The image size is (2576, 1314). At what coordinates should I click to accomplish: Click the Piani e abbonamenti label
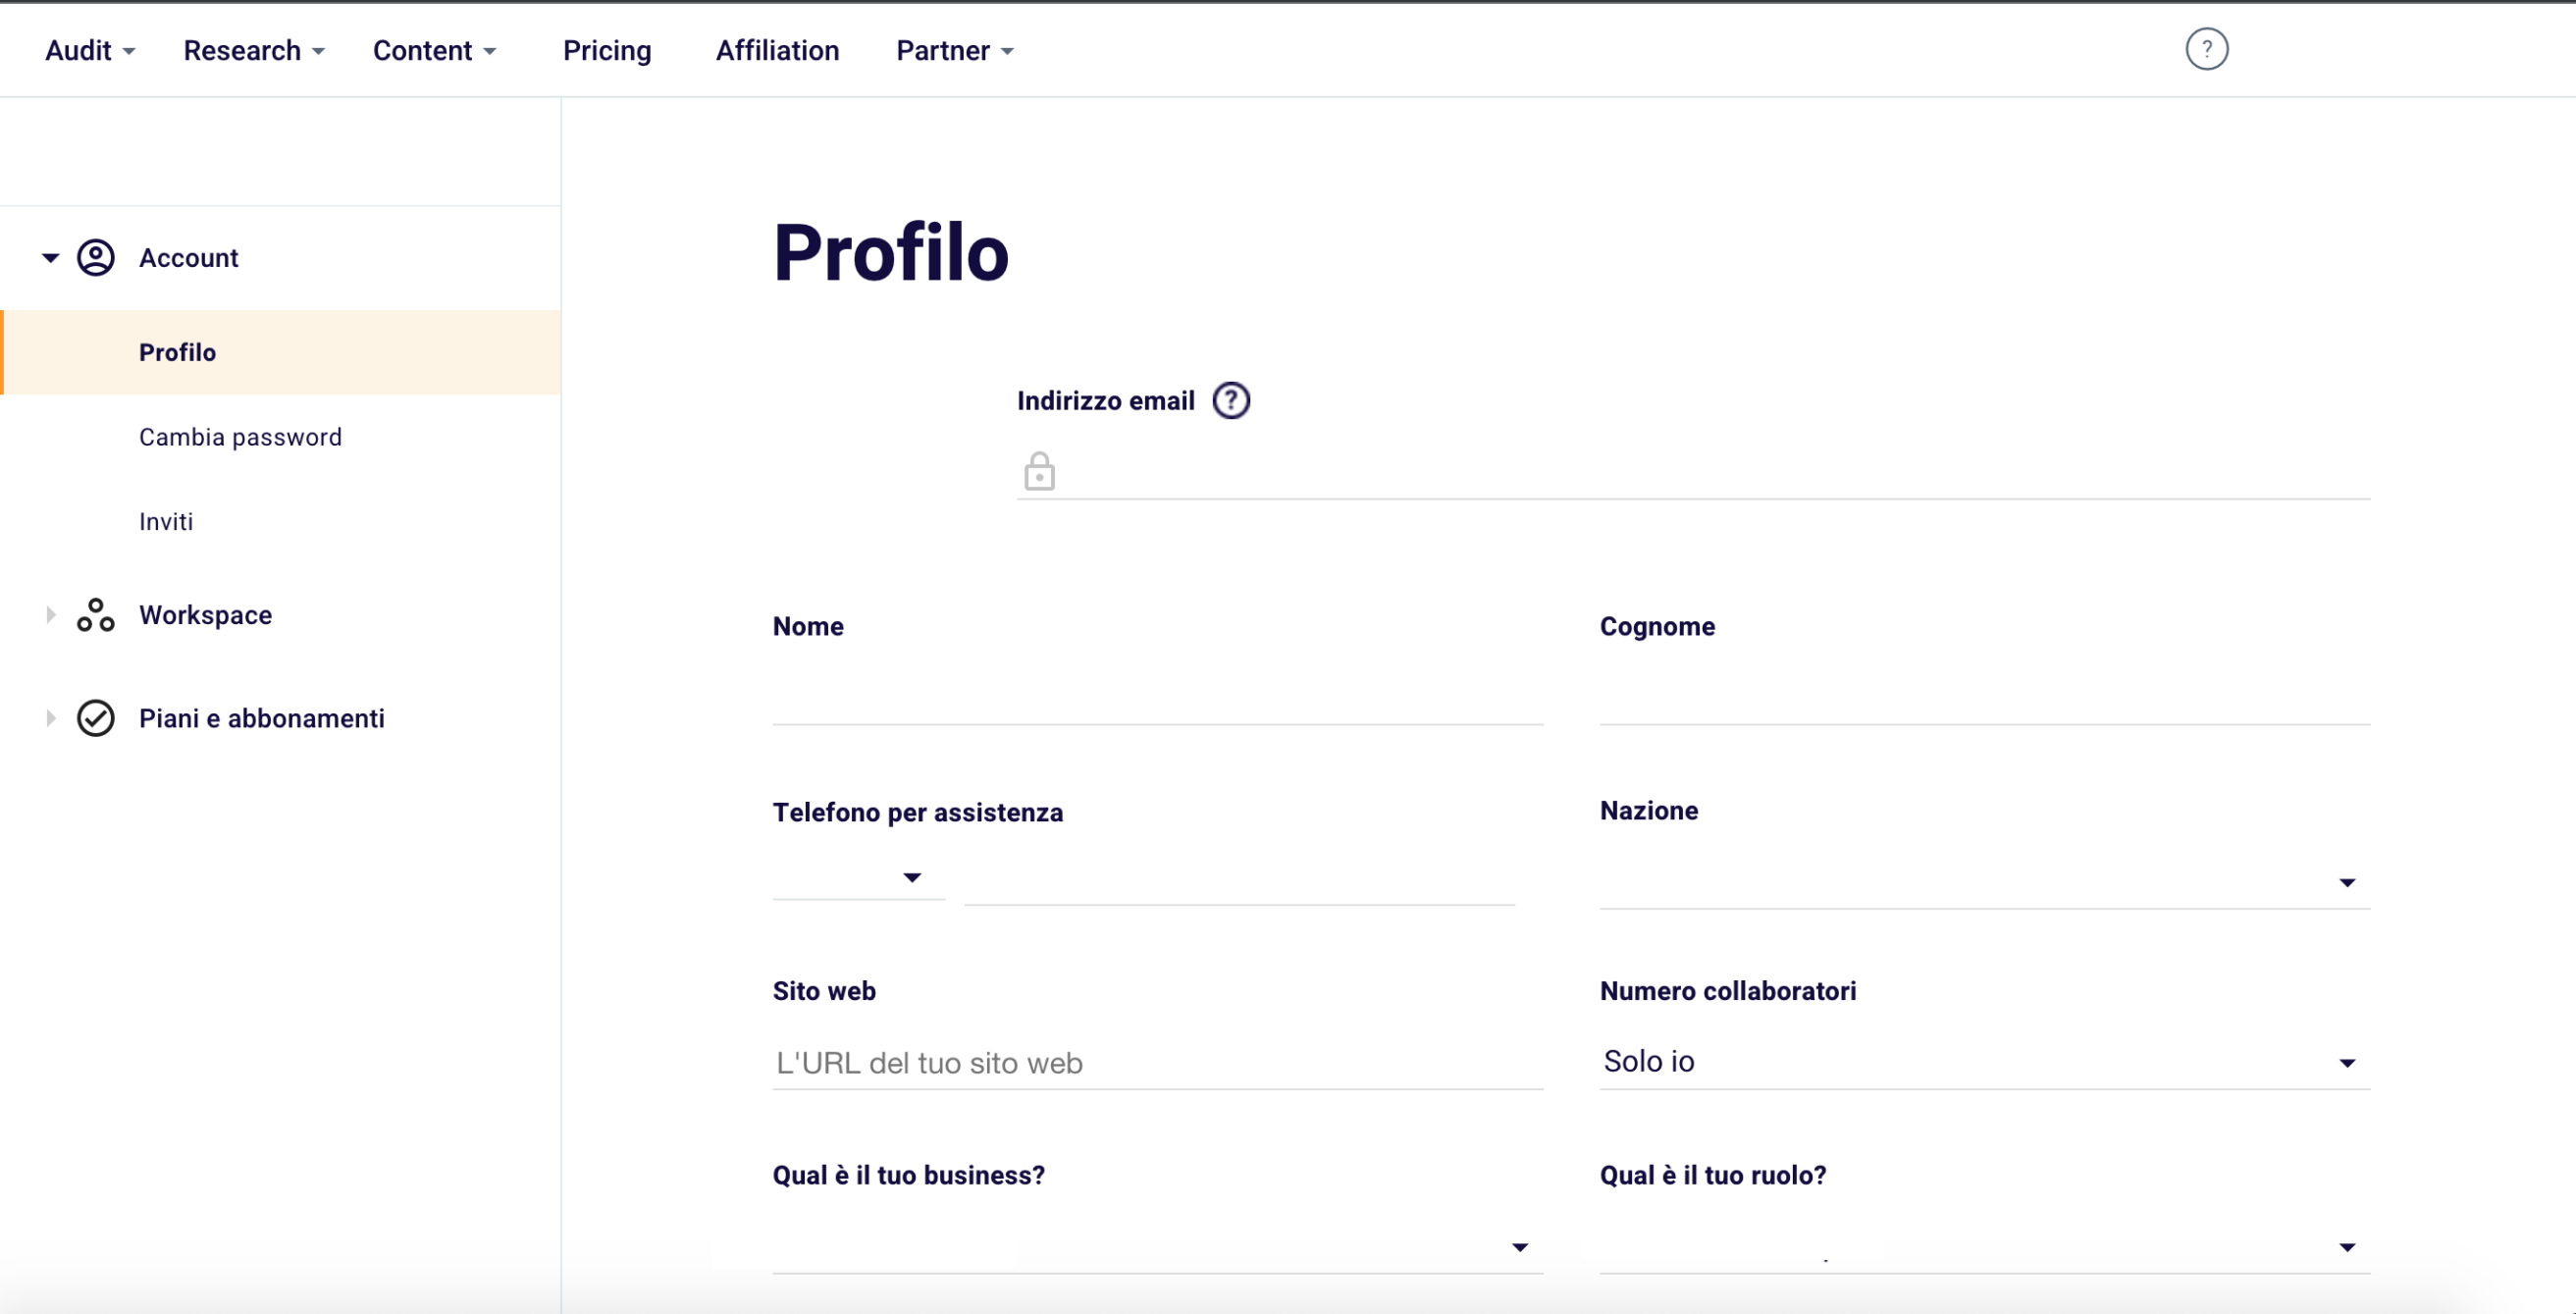[x=261, y=718]
